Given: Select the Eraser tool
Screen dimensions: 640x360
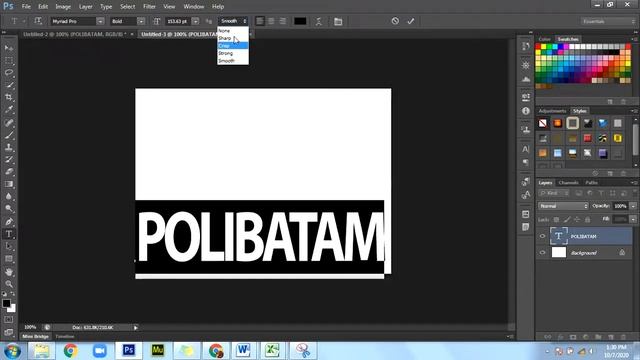Looking at the screenshot, I should pyautogui.click(x=9, y=171).
